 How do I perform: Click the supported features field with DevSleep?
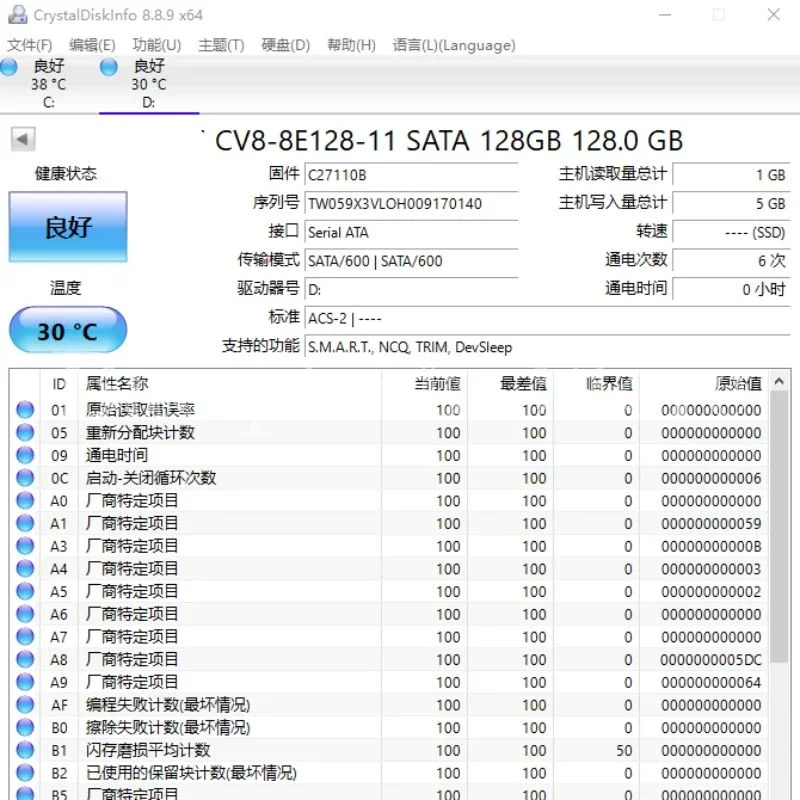(x=547, y=347)
